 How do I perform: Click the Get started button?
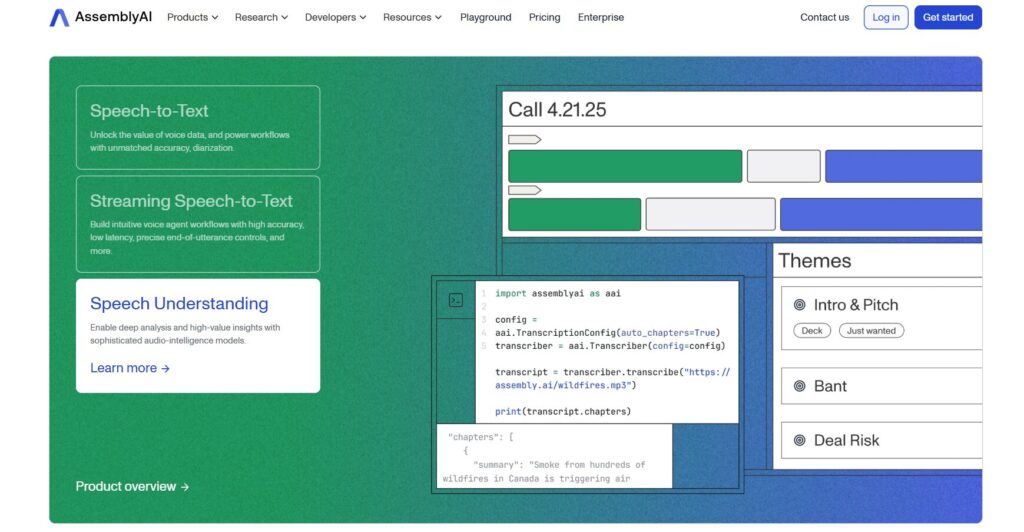coord(948,18)
